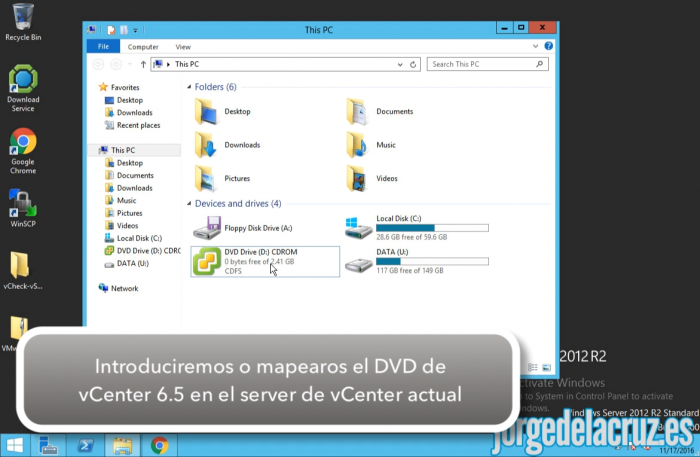Collapse the Devices and drives (4) group
The width and height of the screenshot is (700, 457).
click(189, 204)
